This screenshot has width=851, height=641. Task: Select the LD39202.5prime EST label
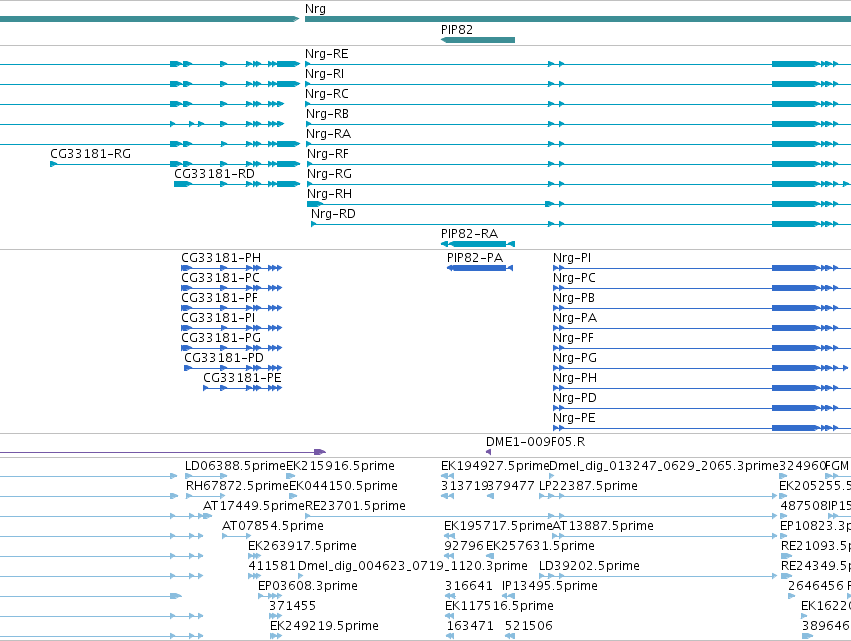coord(589,566)
